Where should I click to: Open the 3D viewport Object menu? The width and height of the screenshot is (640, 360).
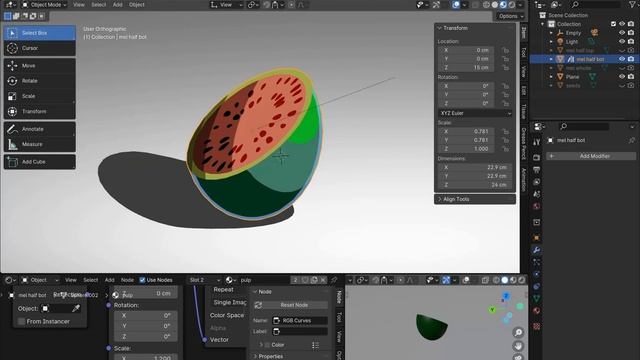point(137,5)
